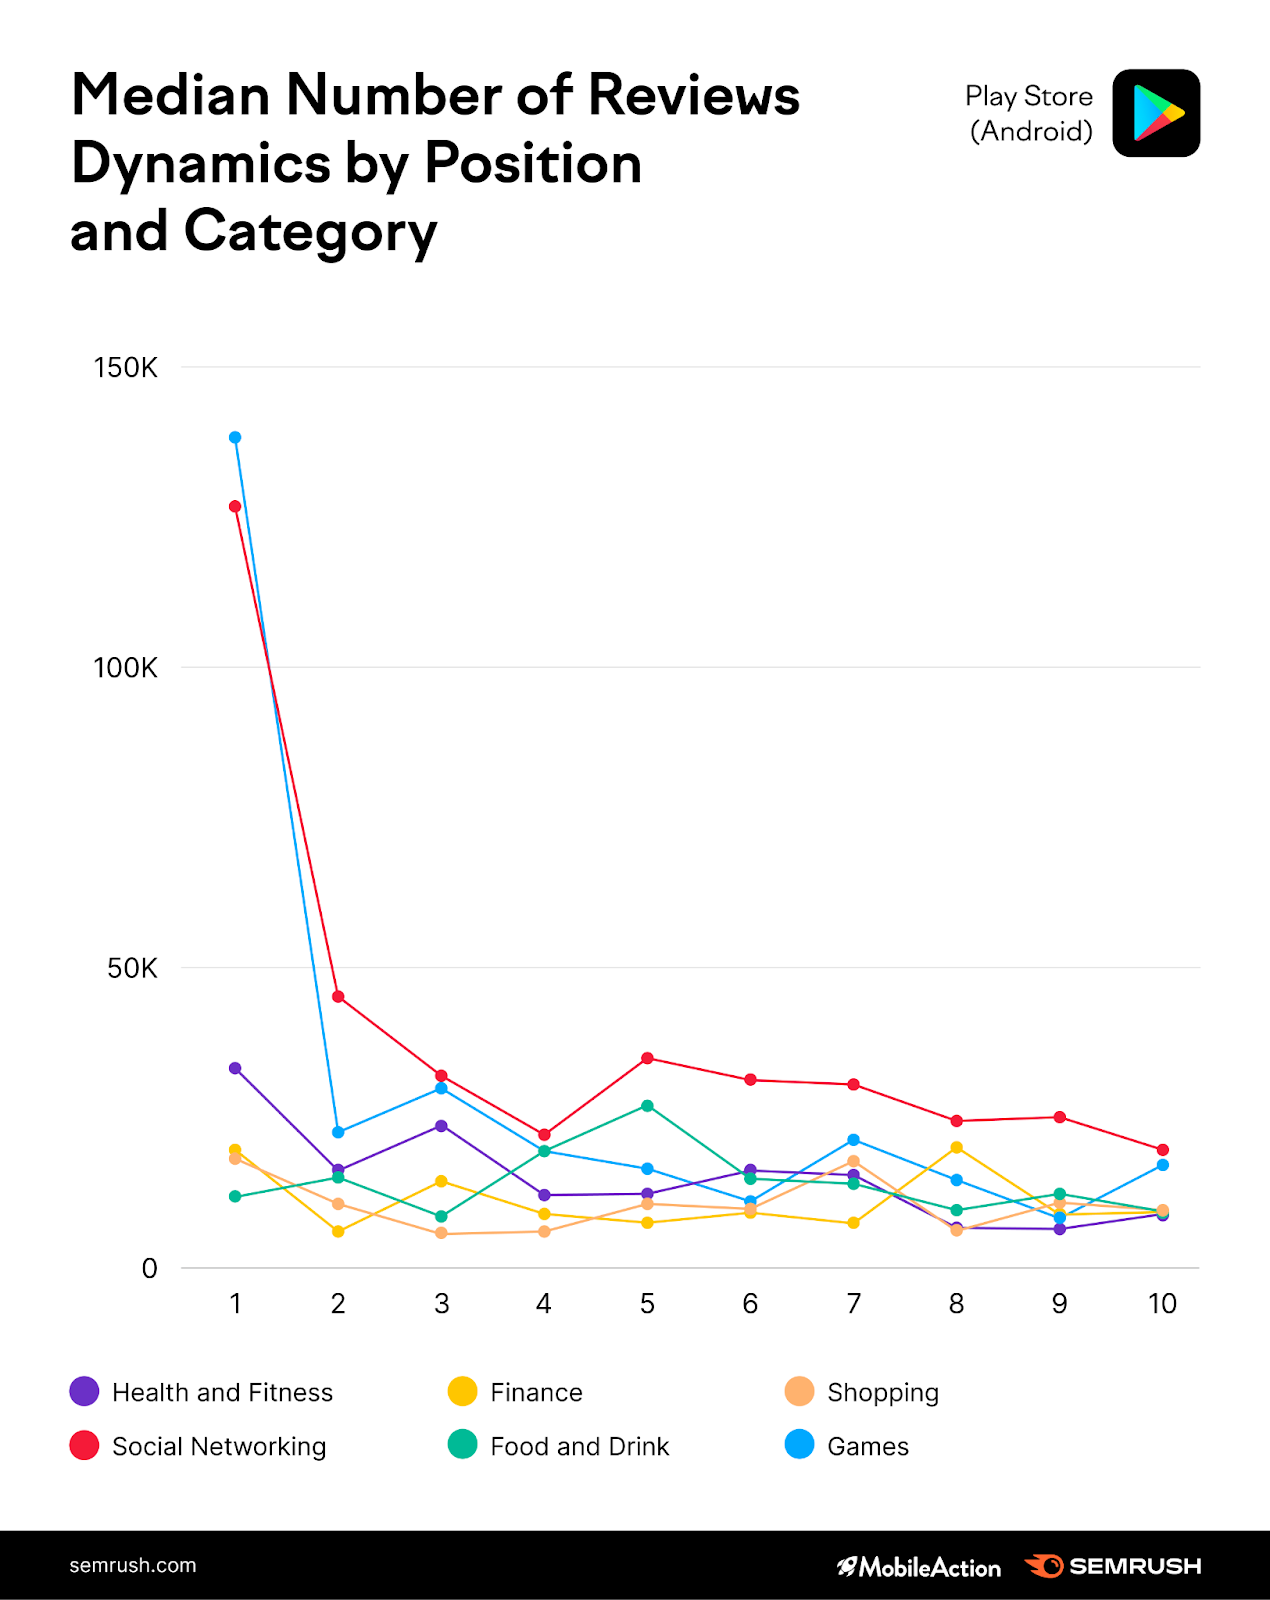1270x1600 pixels.
Task: Click Social Networking data point at position 1
Action: (x=235, y=506)
